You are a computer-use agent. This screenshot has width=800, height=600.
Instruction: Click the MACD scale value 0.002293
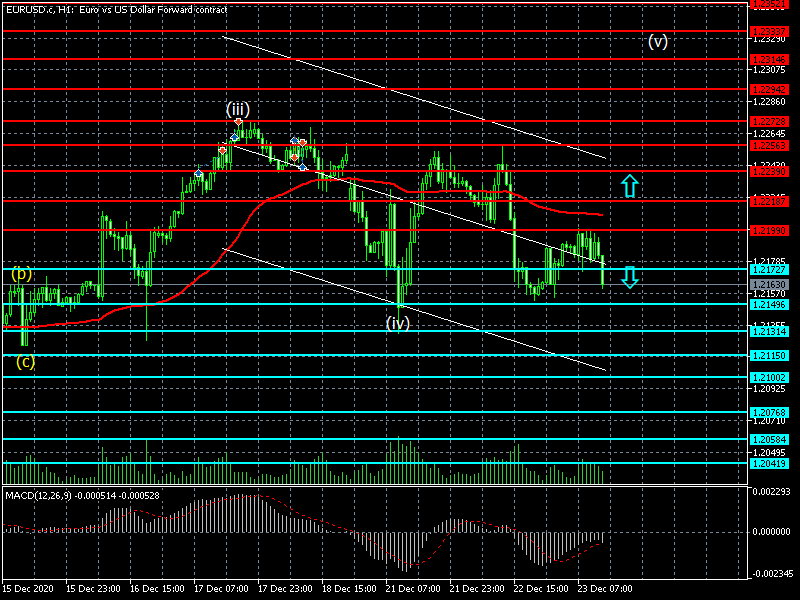pos(771,492)
